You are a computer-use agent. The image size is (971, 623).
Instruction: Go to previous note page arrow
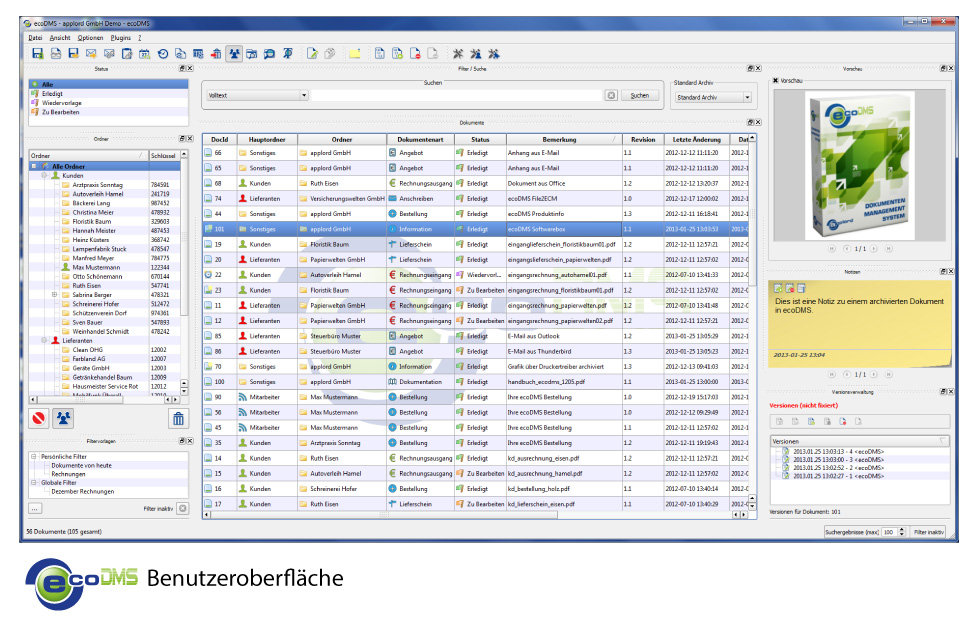(847, 375)
